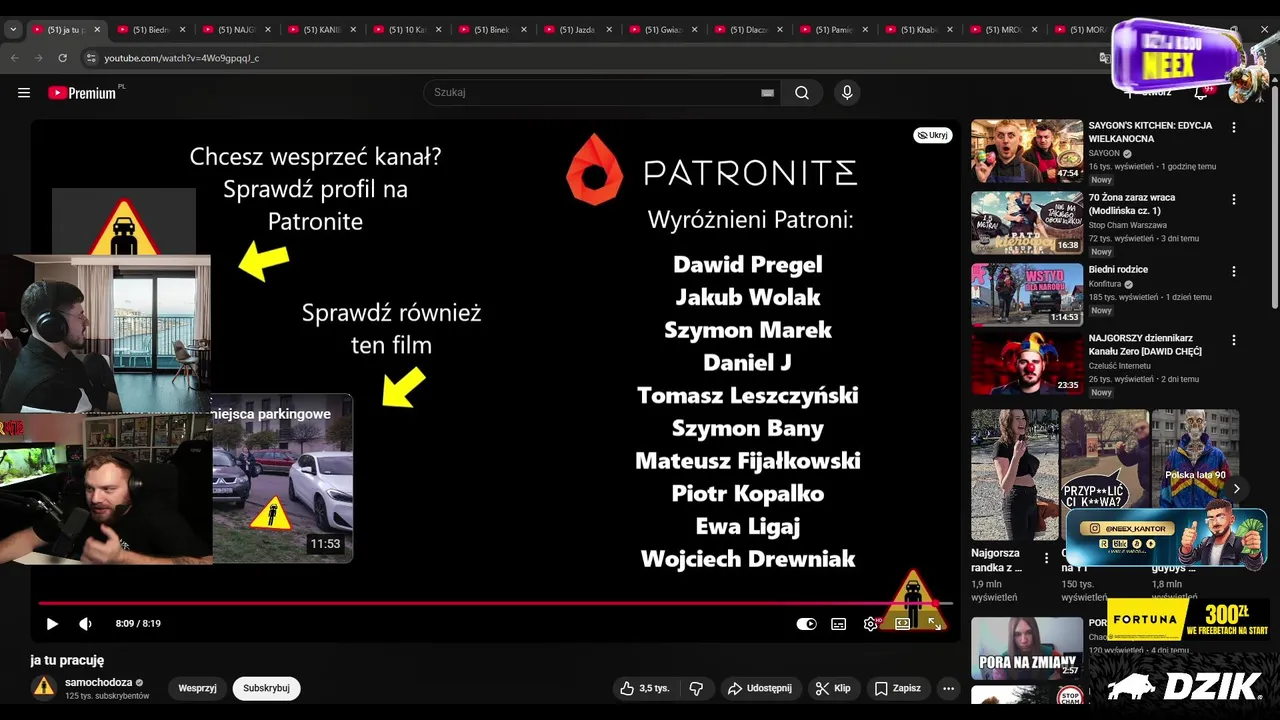This screenshot has width=1280, height=720.
Task: Open '70 Żona zaraz wraca' video thumbnail
Action: click(1027, 223)
